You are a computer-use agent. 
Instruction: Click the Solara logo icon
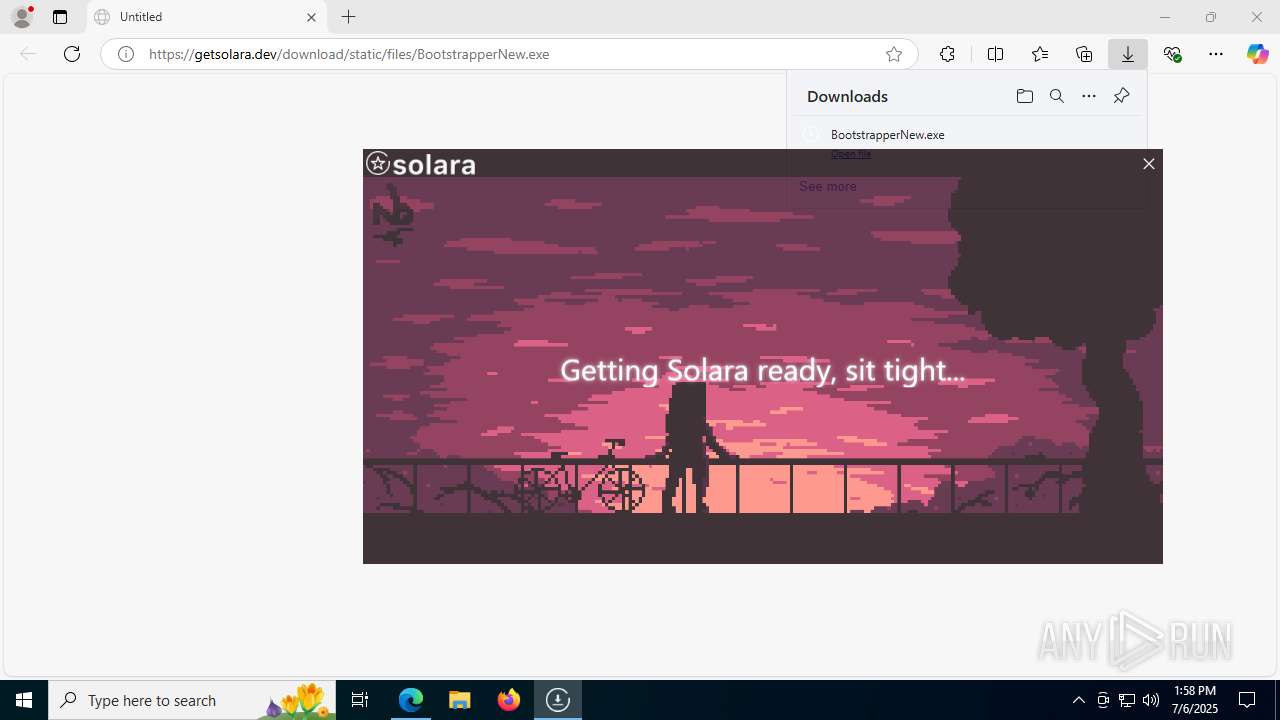(x=377, y=163)
